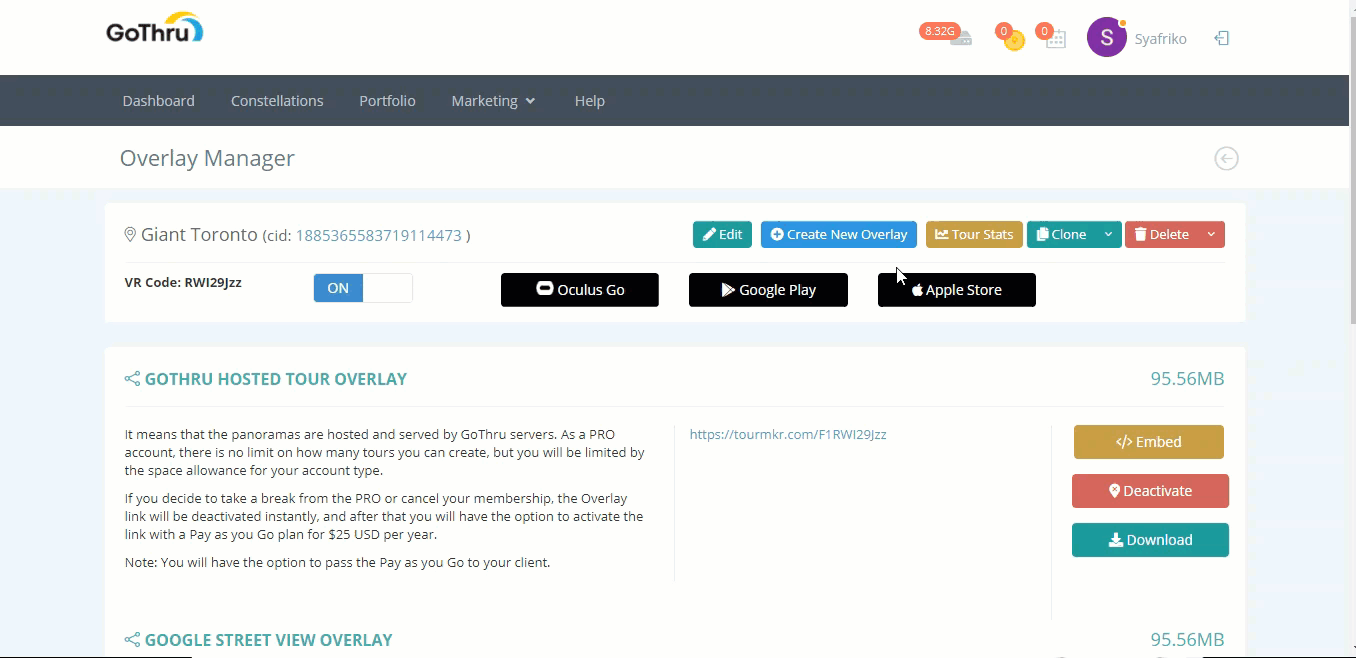Click share icon beside GoThru Hosted Tour Overlay
This screenshot has width=1356, height=658.
(132, 379)
